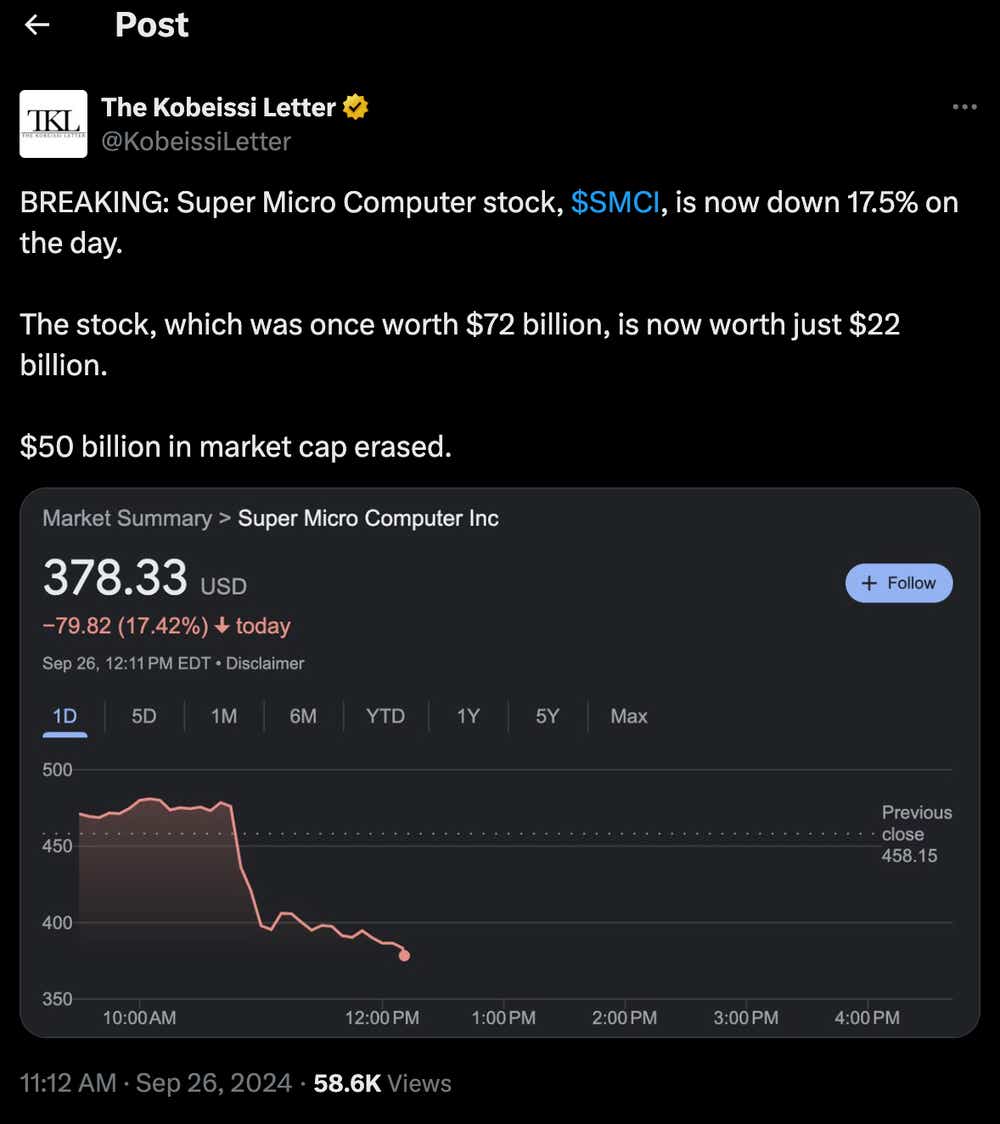Open Super Micro Computer Inc details
The image size is (1000, 1124).
368,518
